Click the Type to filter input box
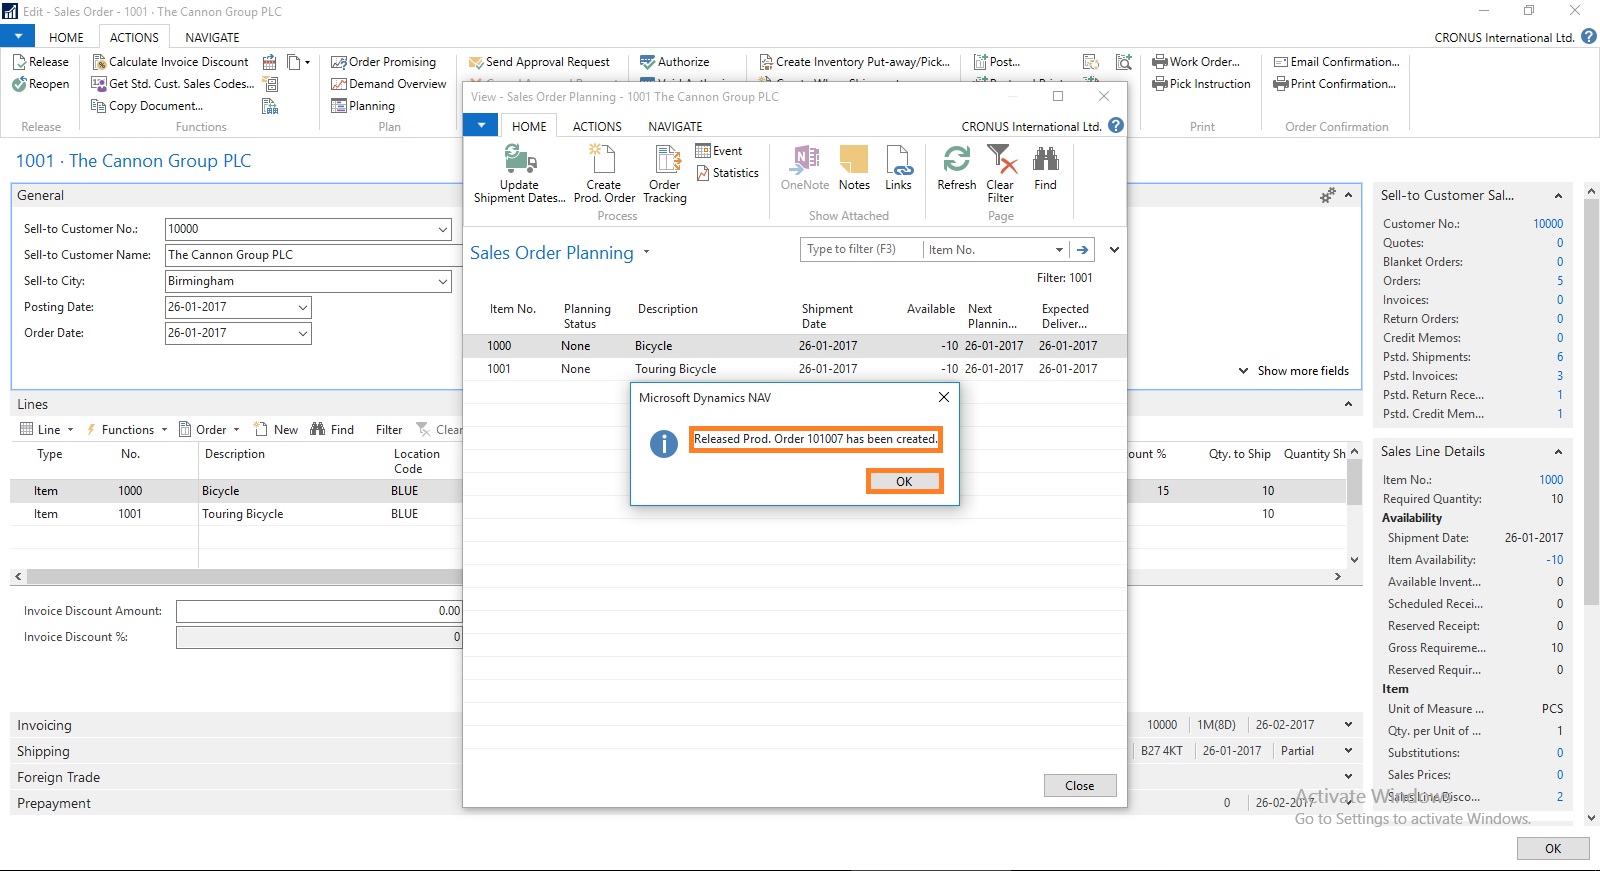 tap(860, 250)
